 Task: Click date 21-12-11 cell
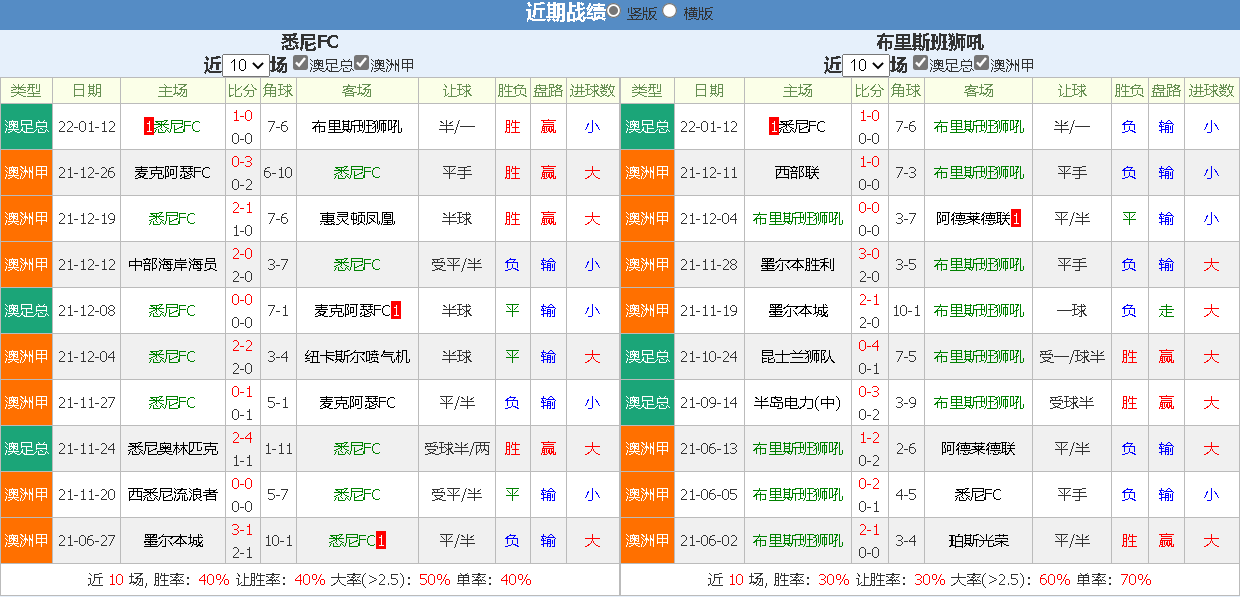(x=709, y=173)
